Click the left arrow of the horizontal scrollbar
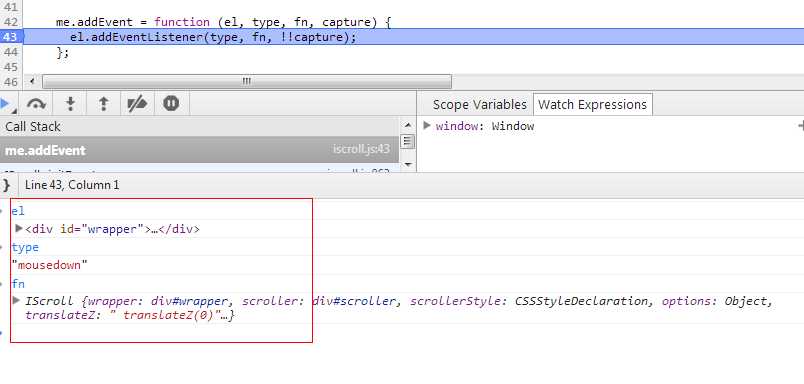804x384 pixels. coord(32,82)
